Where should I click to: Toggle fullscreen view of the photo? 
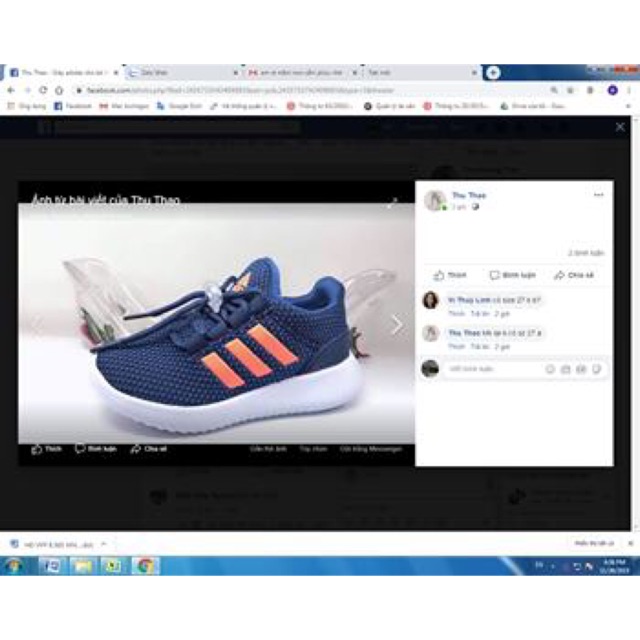[393, 202]
